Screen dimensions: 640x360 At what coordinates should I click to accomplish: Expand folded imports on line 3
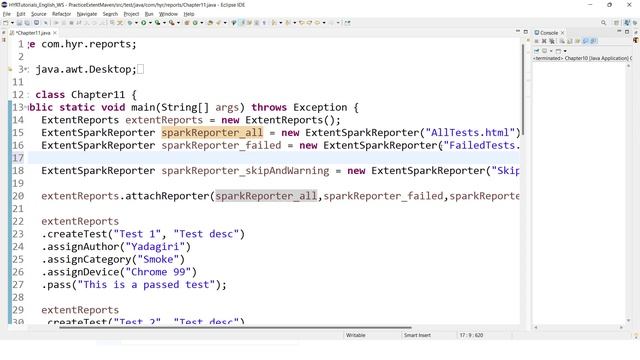(x=26, y=69)
